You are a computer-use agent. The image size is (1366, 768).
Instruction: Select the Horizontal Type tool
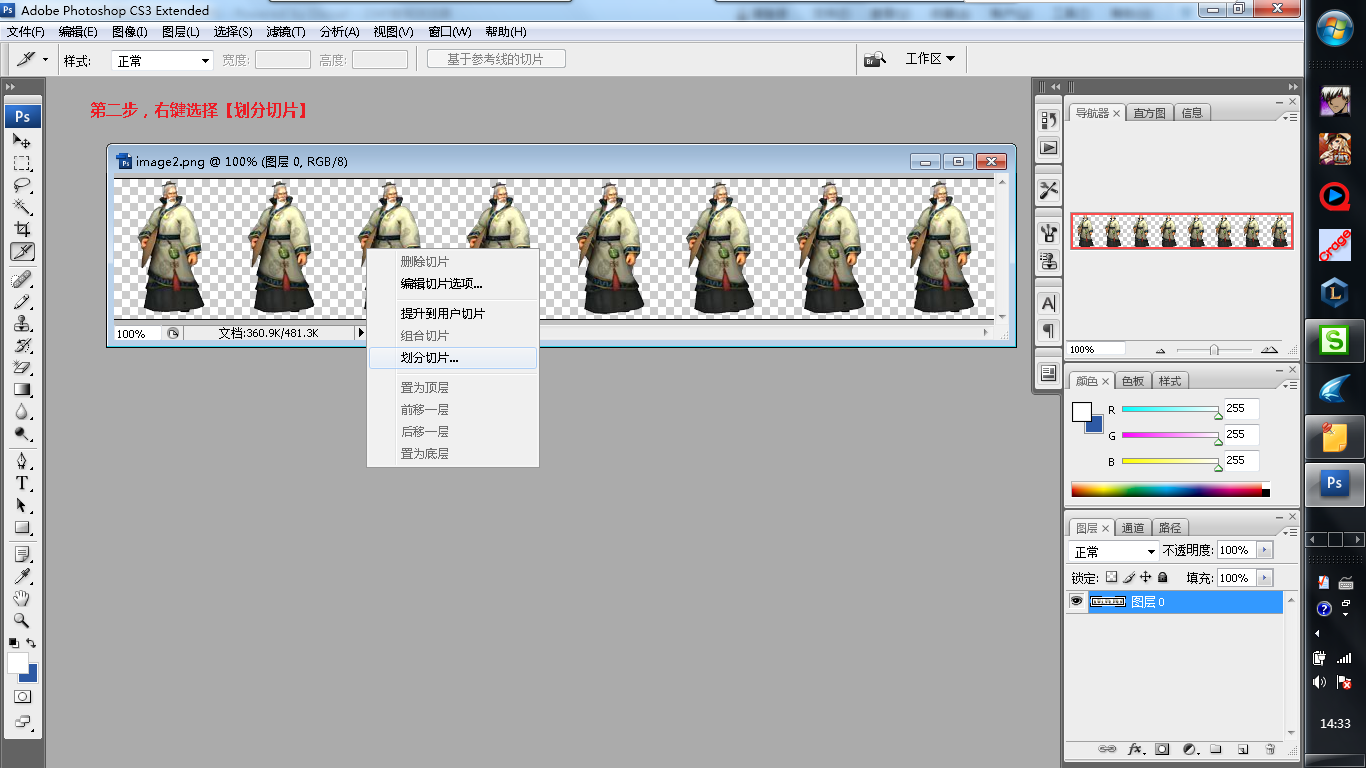coord(22,483)
